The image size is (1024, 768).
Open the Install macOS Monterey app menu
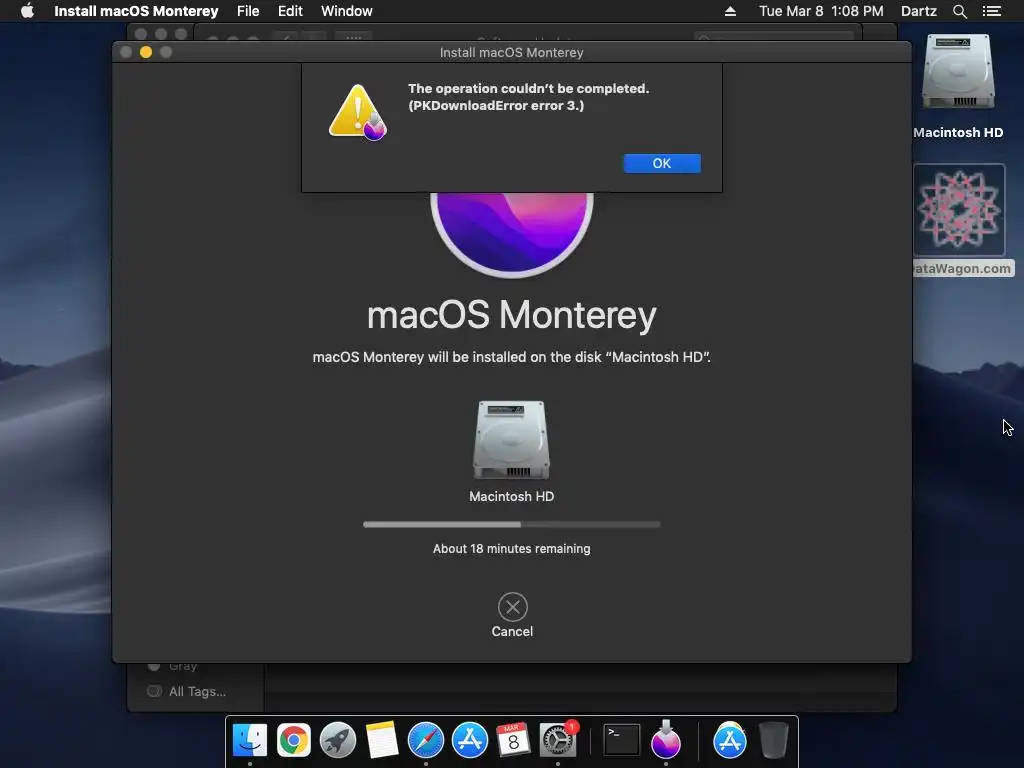136,11
